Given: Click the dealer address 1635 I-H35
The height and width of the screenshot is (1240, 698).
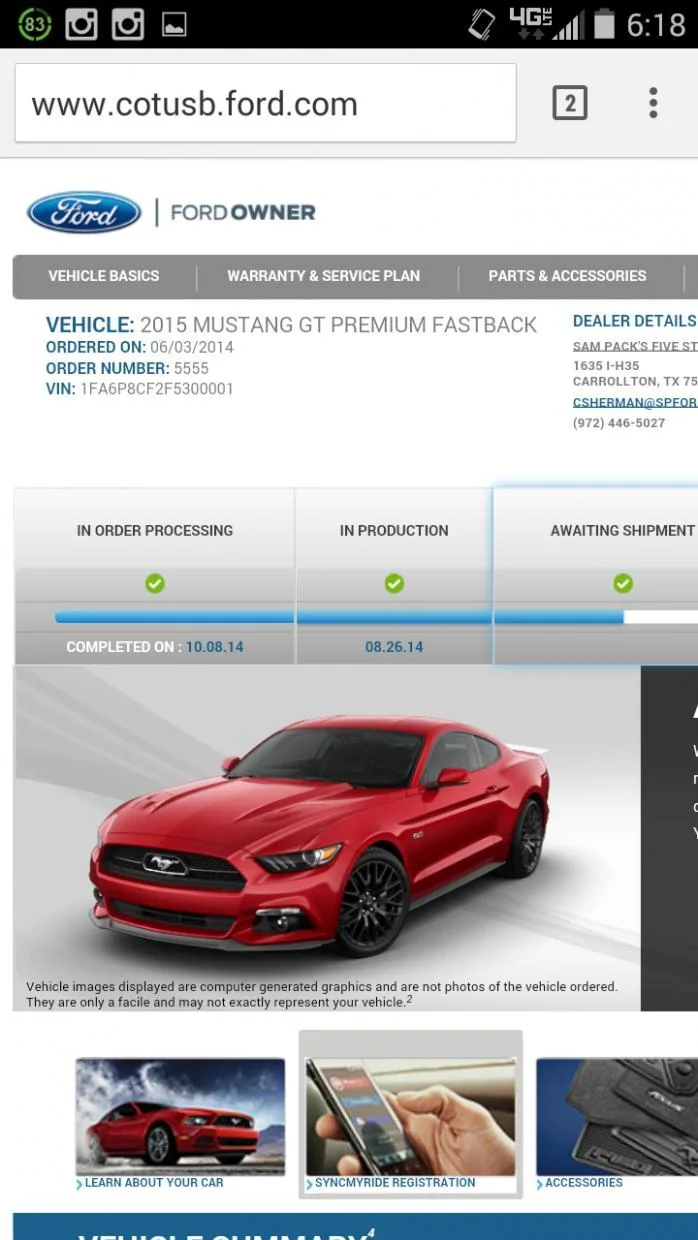Looking at the screenshot, I should [x=606, y=366].
